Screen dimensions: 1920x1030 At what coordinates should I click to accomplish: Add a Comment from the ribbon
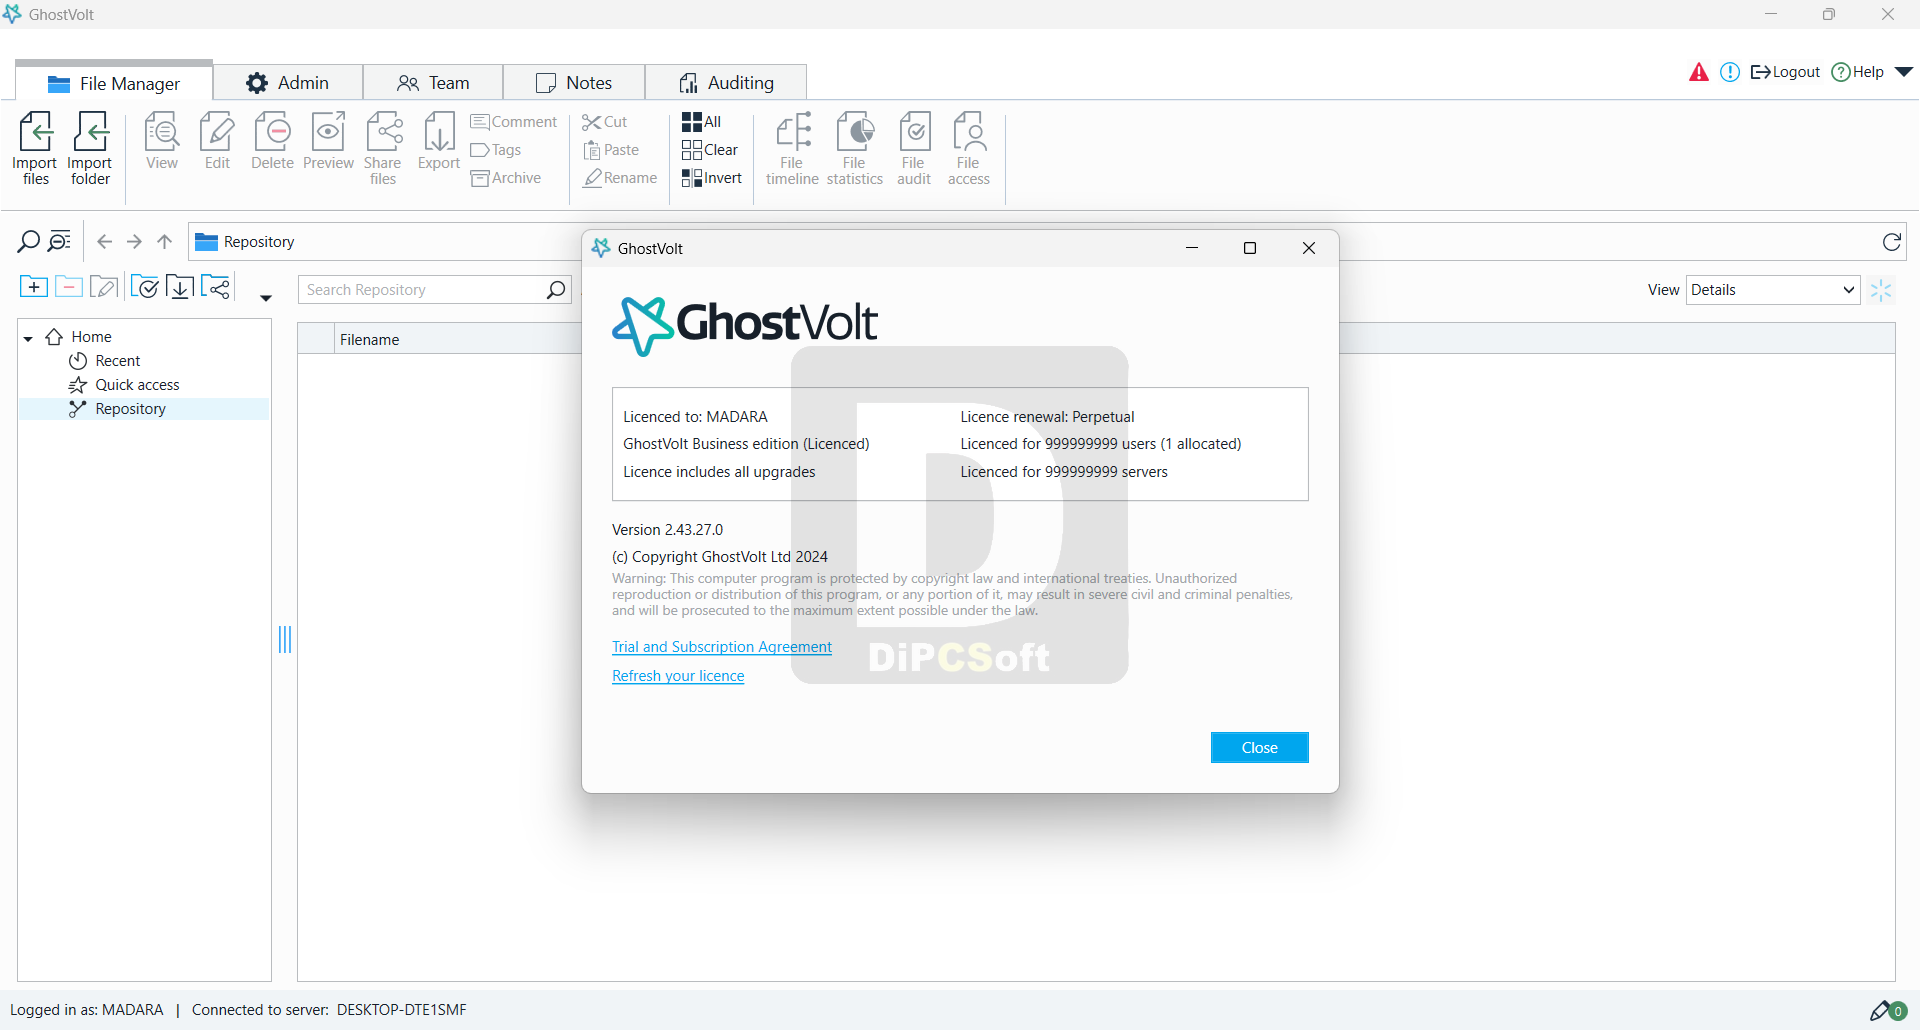[514, 122]
